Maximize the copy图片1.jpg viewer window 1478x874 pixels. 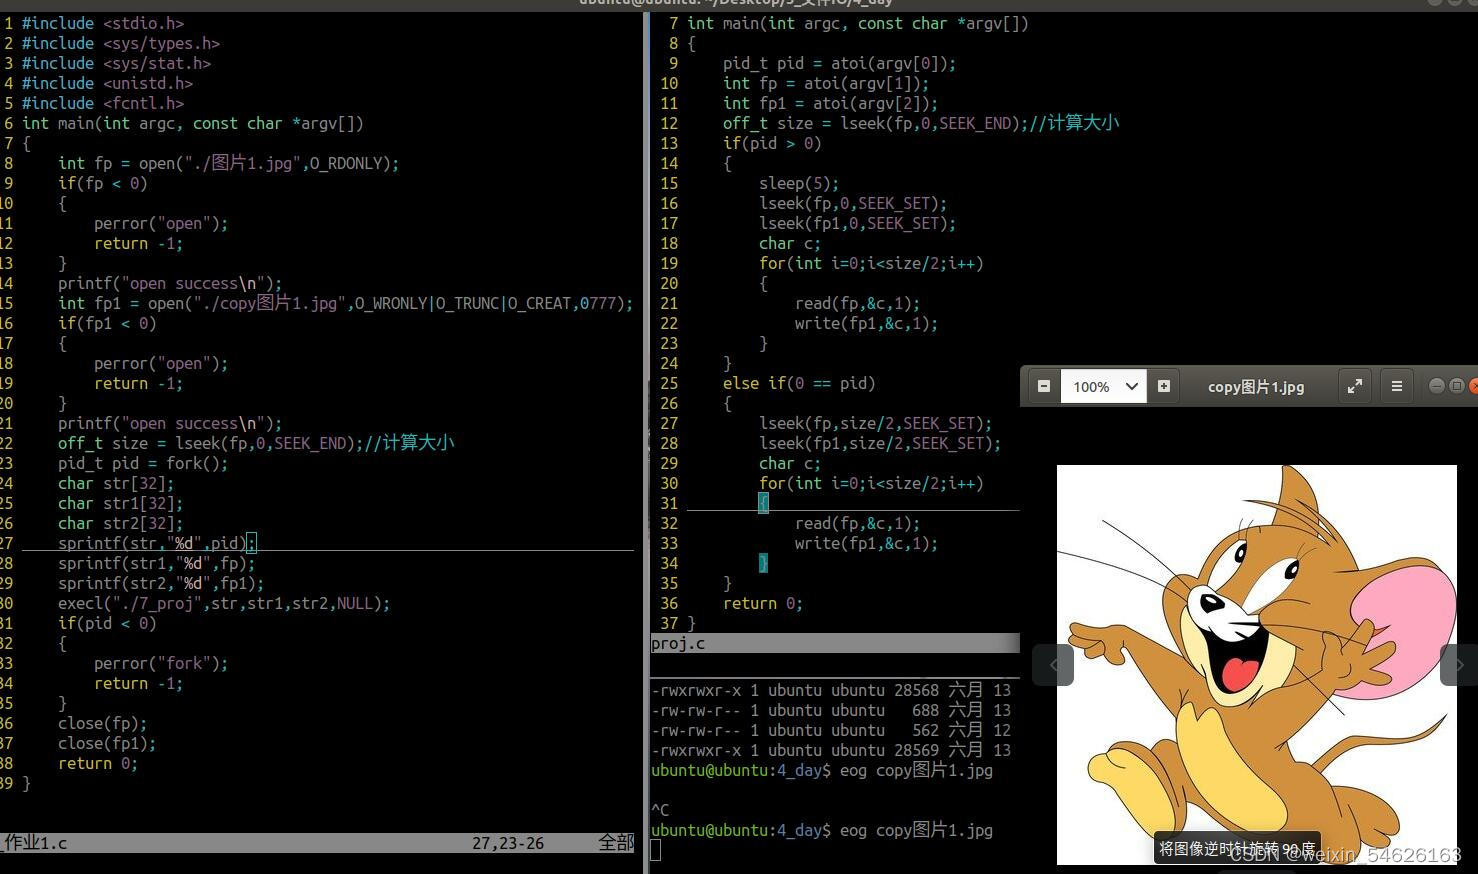[x=1456, y=386]
